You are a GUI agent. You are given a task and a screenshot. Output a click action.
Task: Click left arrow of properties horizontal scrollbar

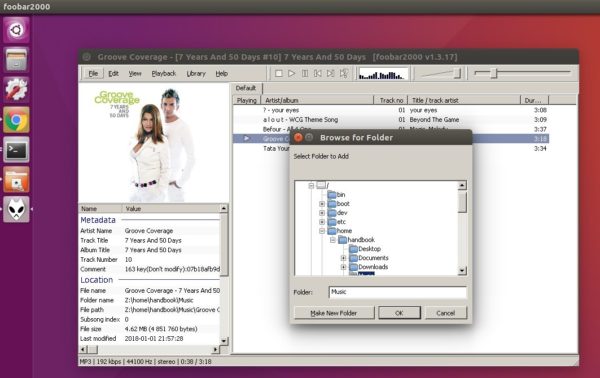(83, 349)
